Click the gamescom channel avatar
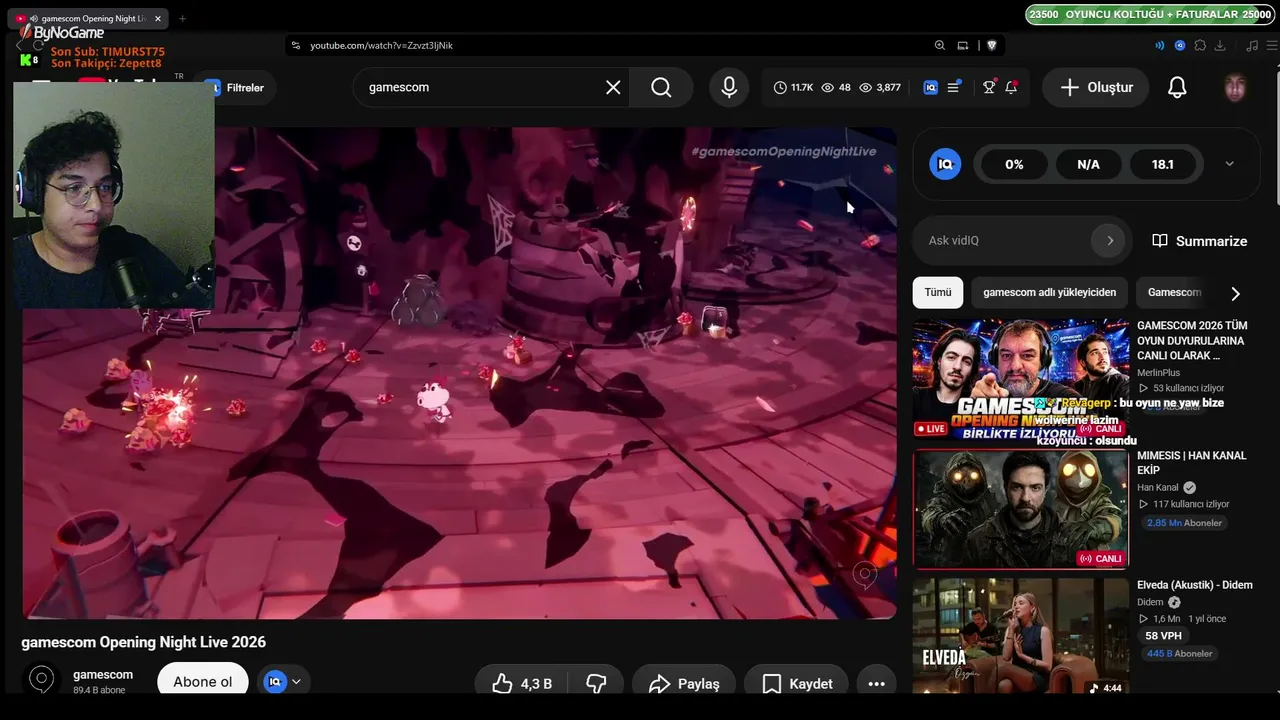Screen dimensions: 1280x720 click(x=41, y=680)
